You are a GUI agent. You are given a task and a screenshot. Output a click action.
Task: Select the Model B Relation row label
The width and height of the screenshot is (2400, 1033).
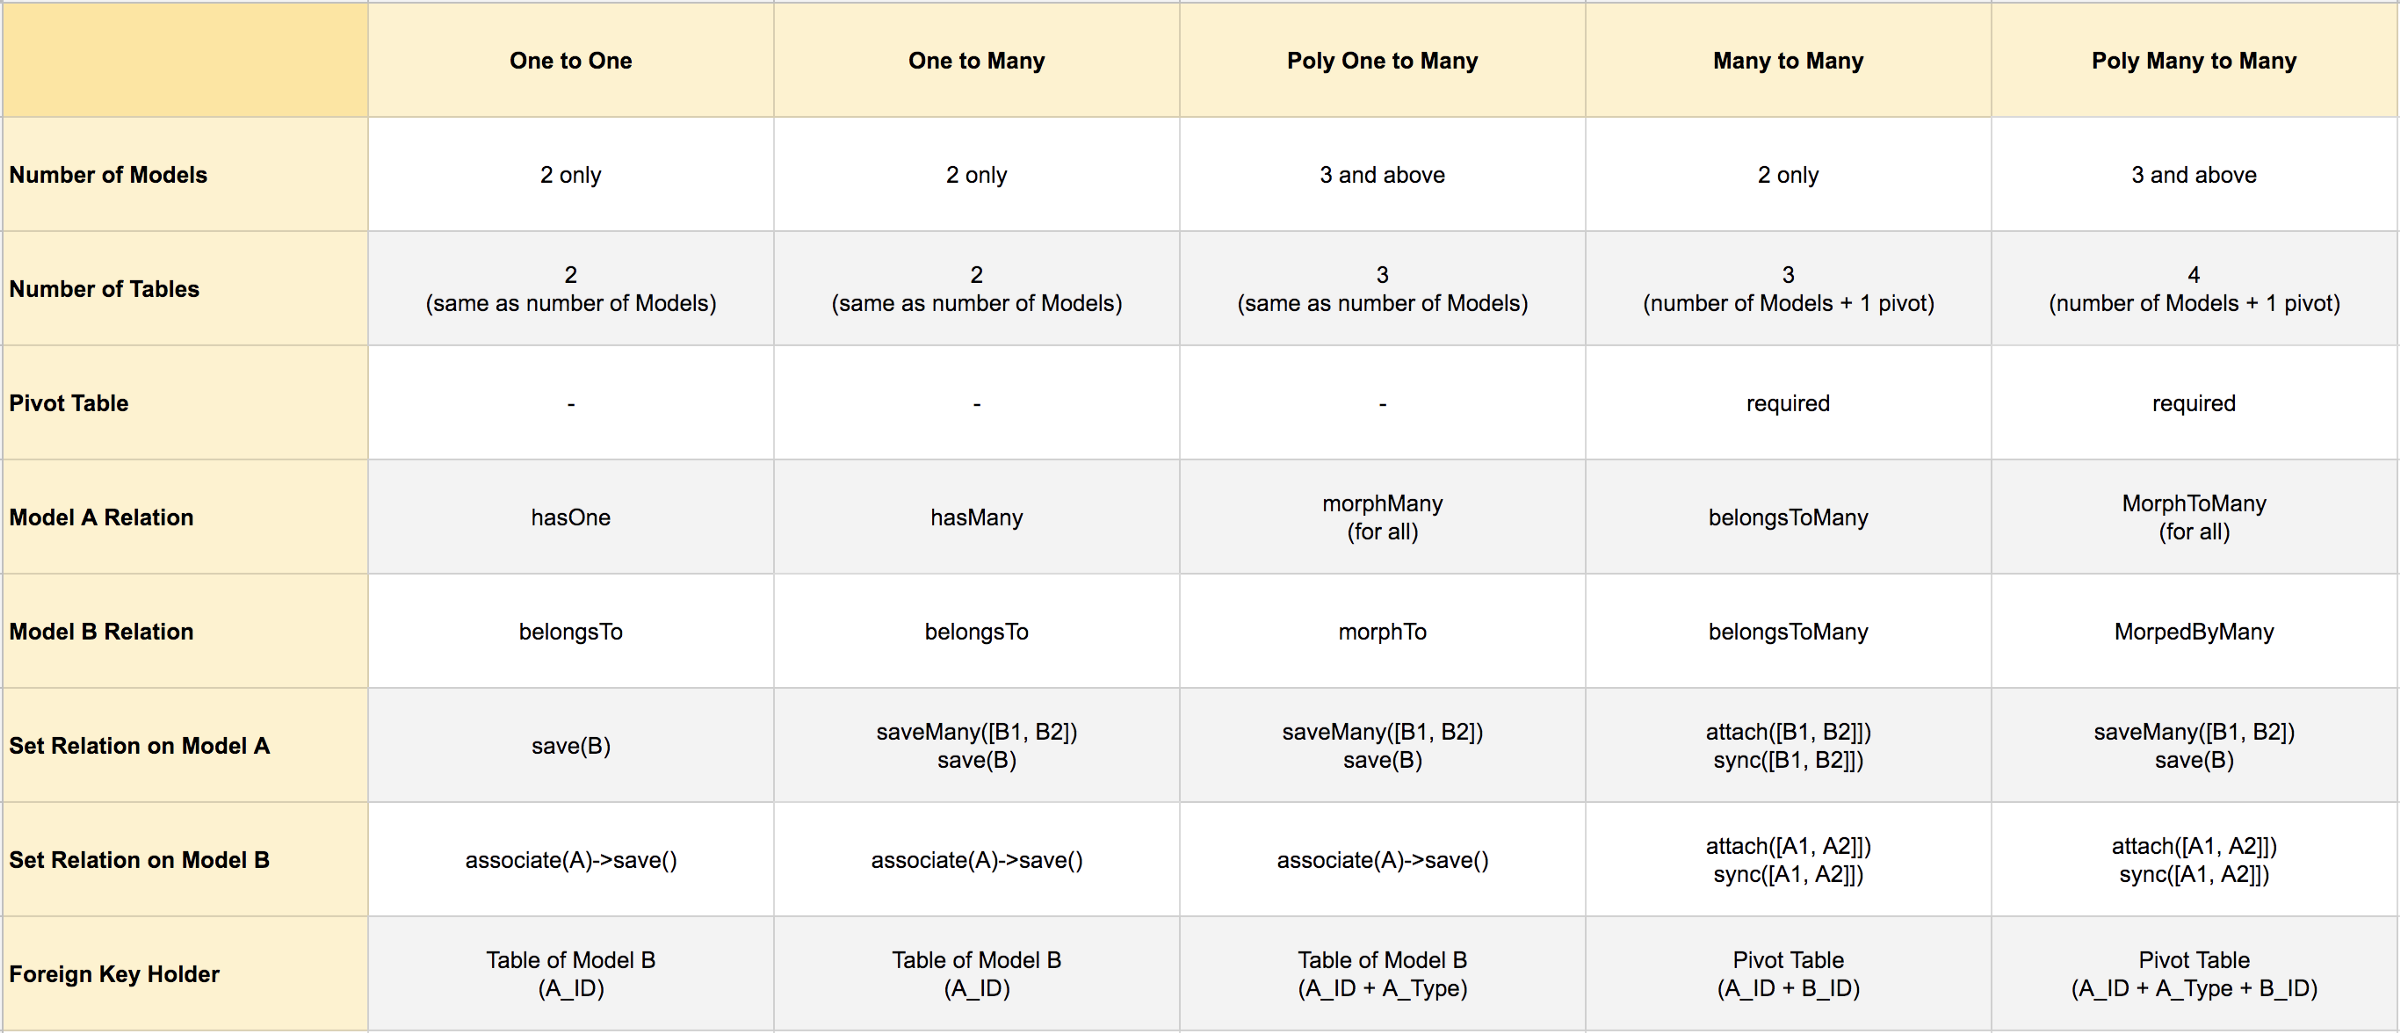pyautogui.click(x=102, y=631)
